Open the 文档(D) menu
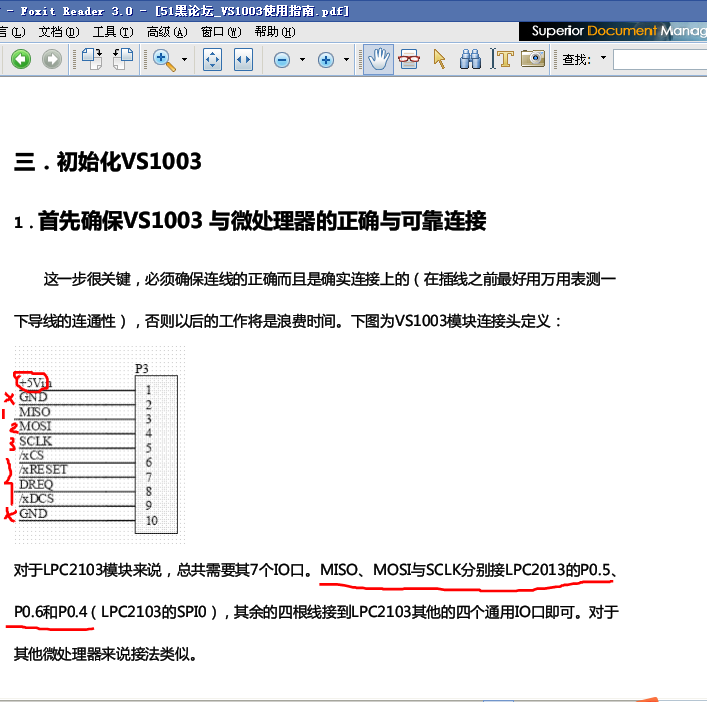Viewport: 707px width, 702px height. tap(59, 32)
